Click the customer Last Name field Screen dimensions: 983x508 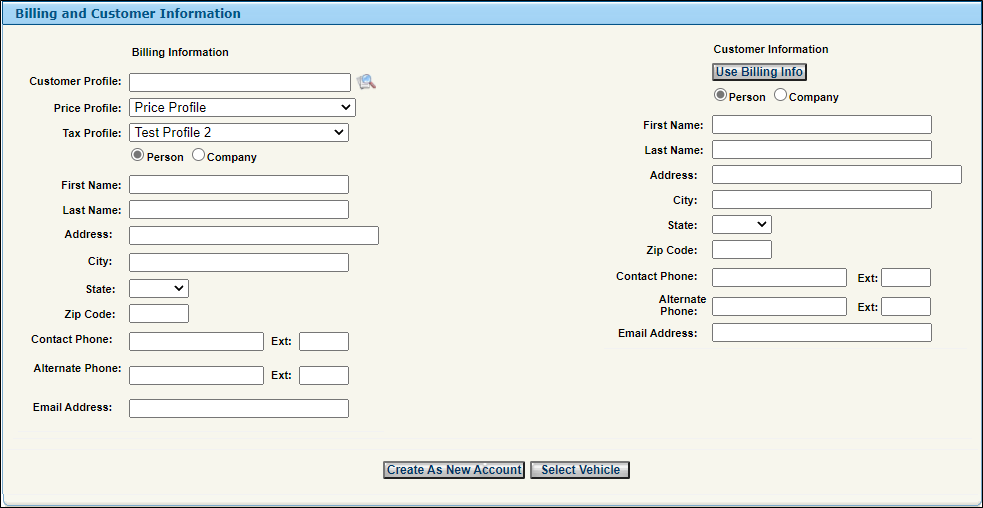pyautogui.click(x=822, y=149)
